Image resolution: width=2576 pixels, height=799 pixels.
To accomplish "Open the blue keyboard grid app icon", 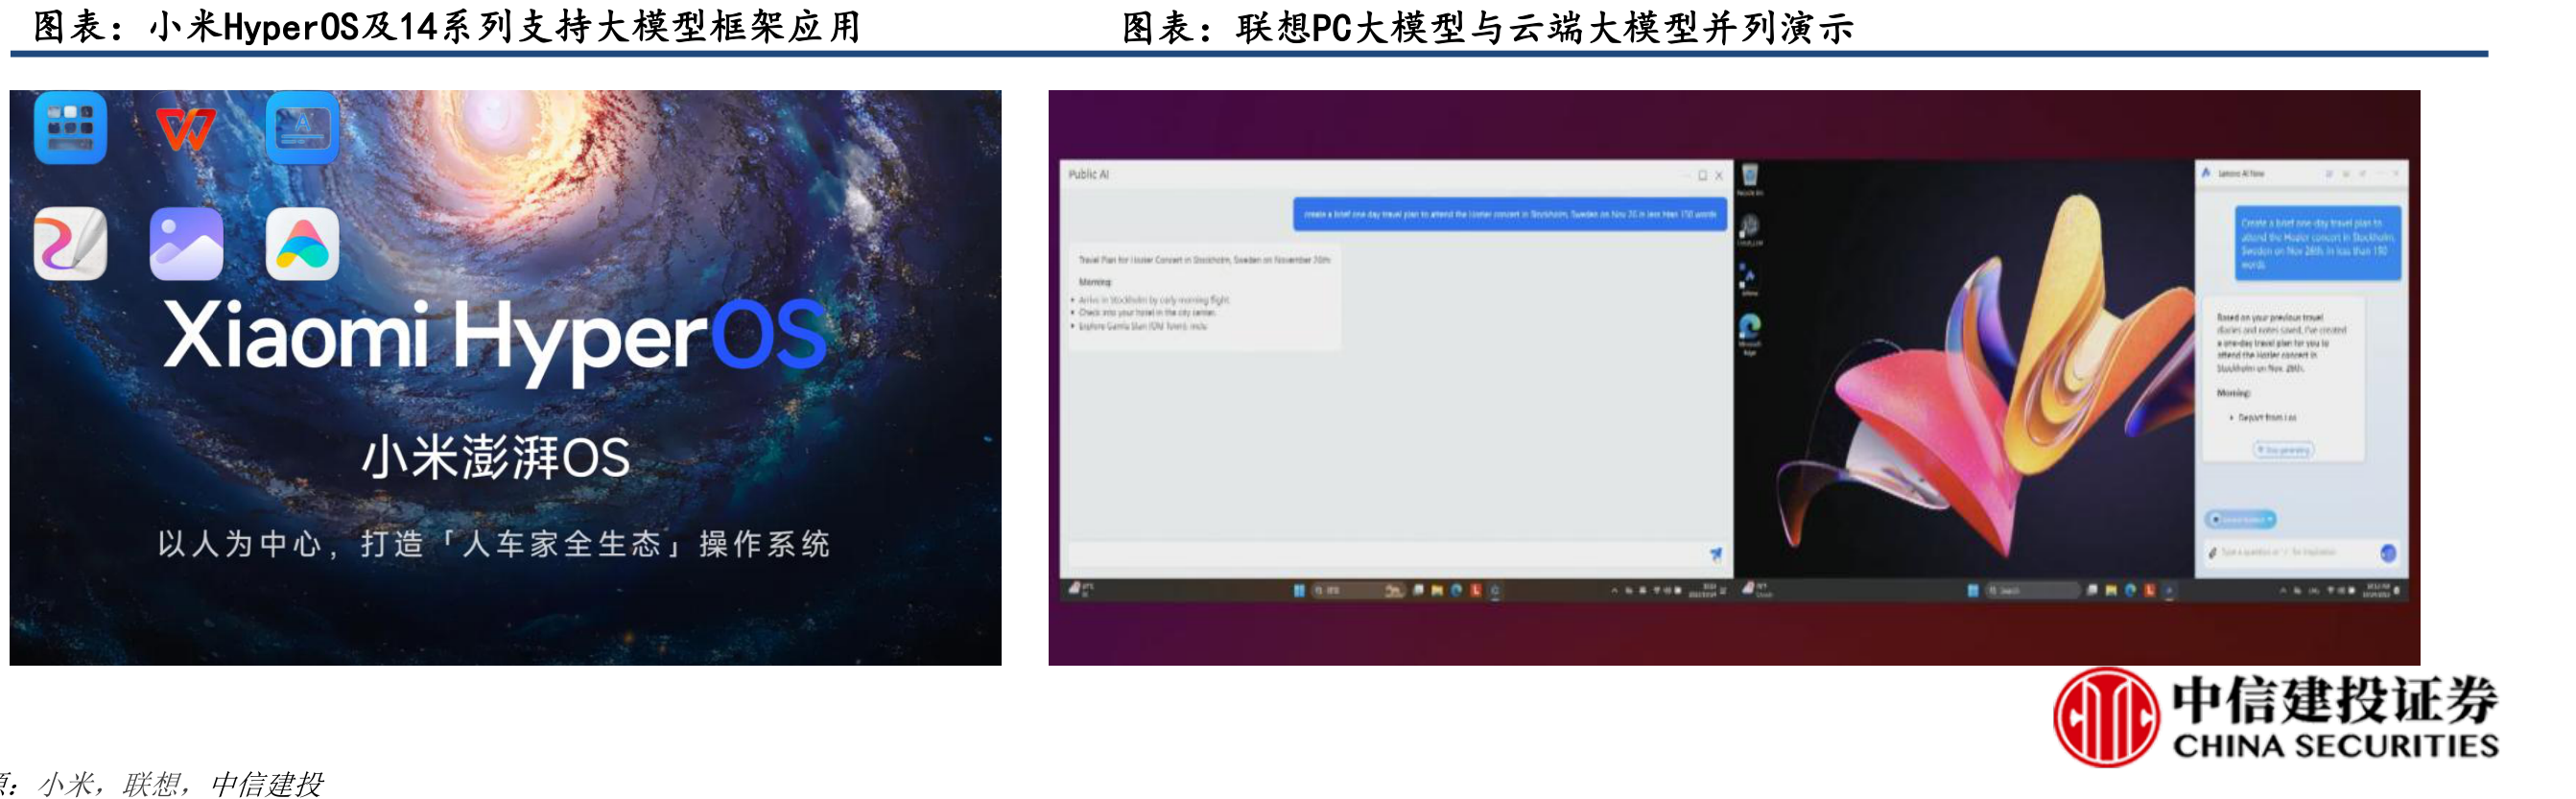I will click(70, 127).
